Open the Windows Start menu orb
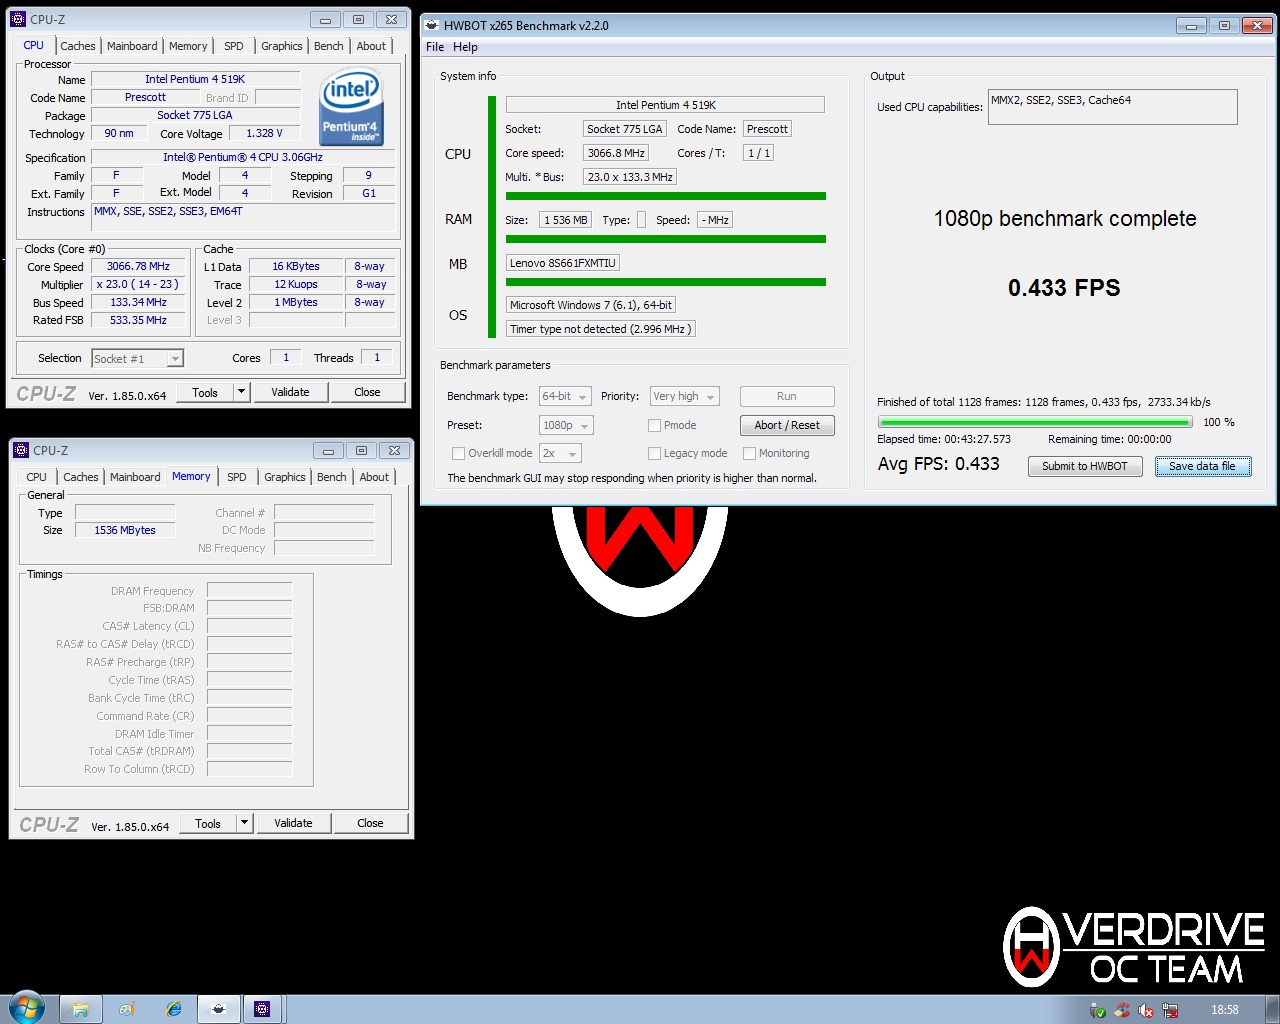This screenshot has width=1280, height=1024. [27, 1008]
